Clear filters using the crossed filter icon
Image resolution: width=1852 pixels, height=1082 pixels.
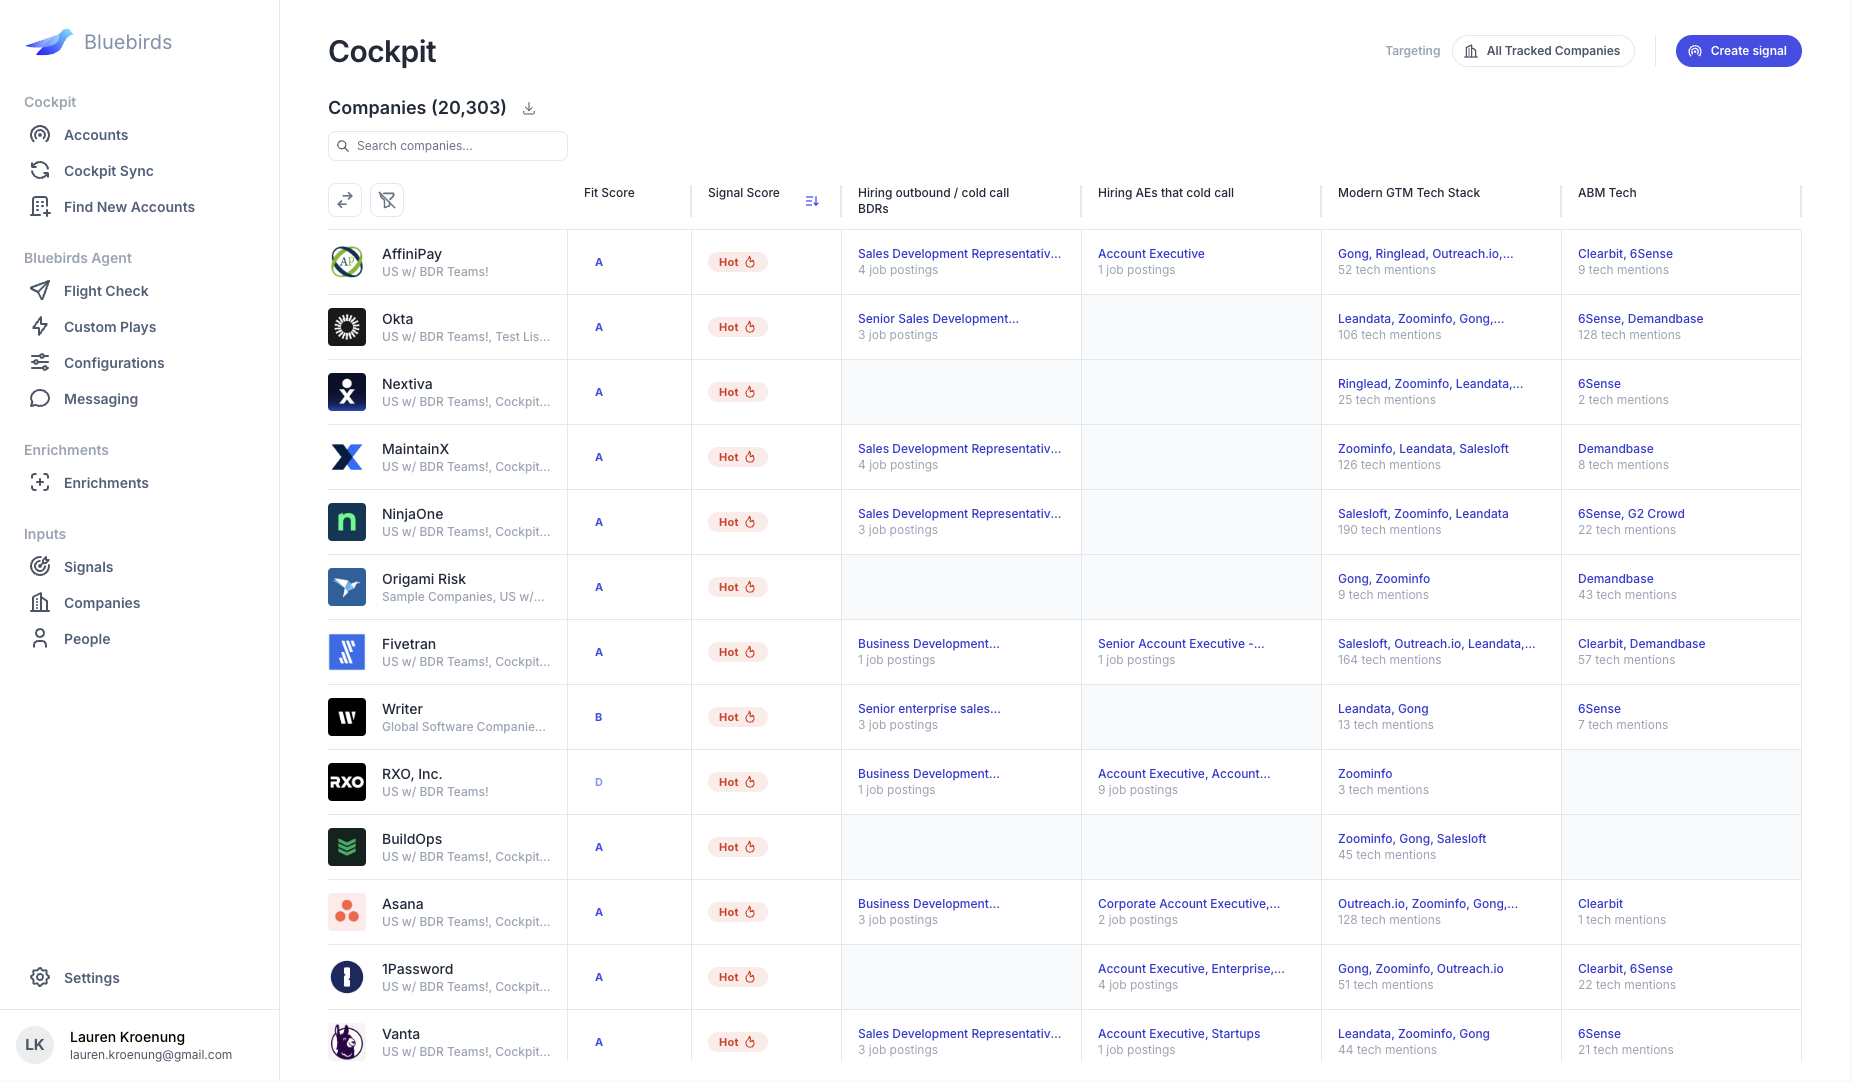click(x=387, y=200)
